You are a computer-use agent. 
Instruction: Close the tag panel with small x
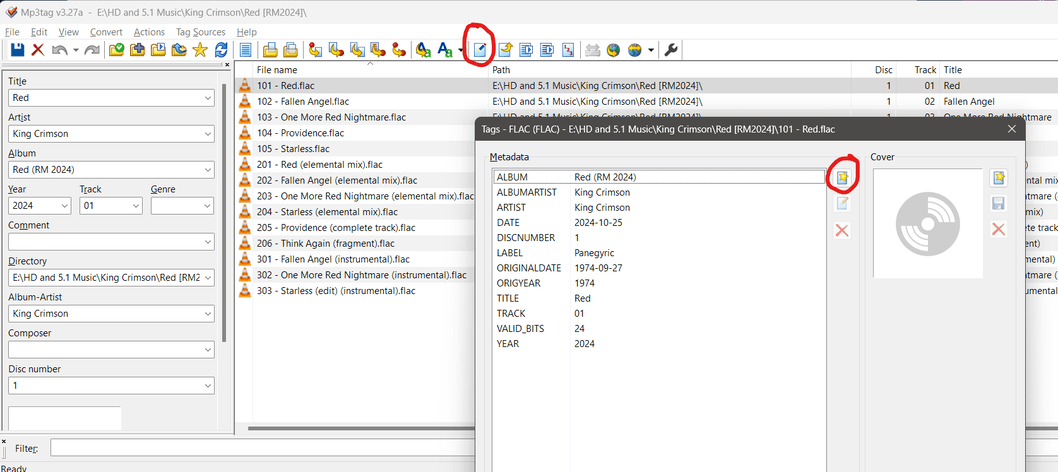(x=227, y=65)
